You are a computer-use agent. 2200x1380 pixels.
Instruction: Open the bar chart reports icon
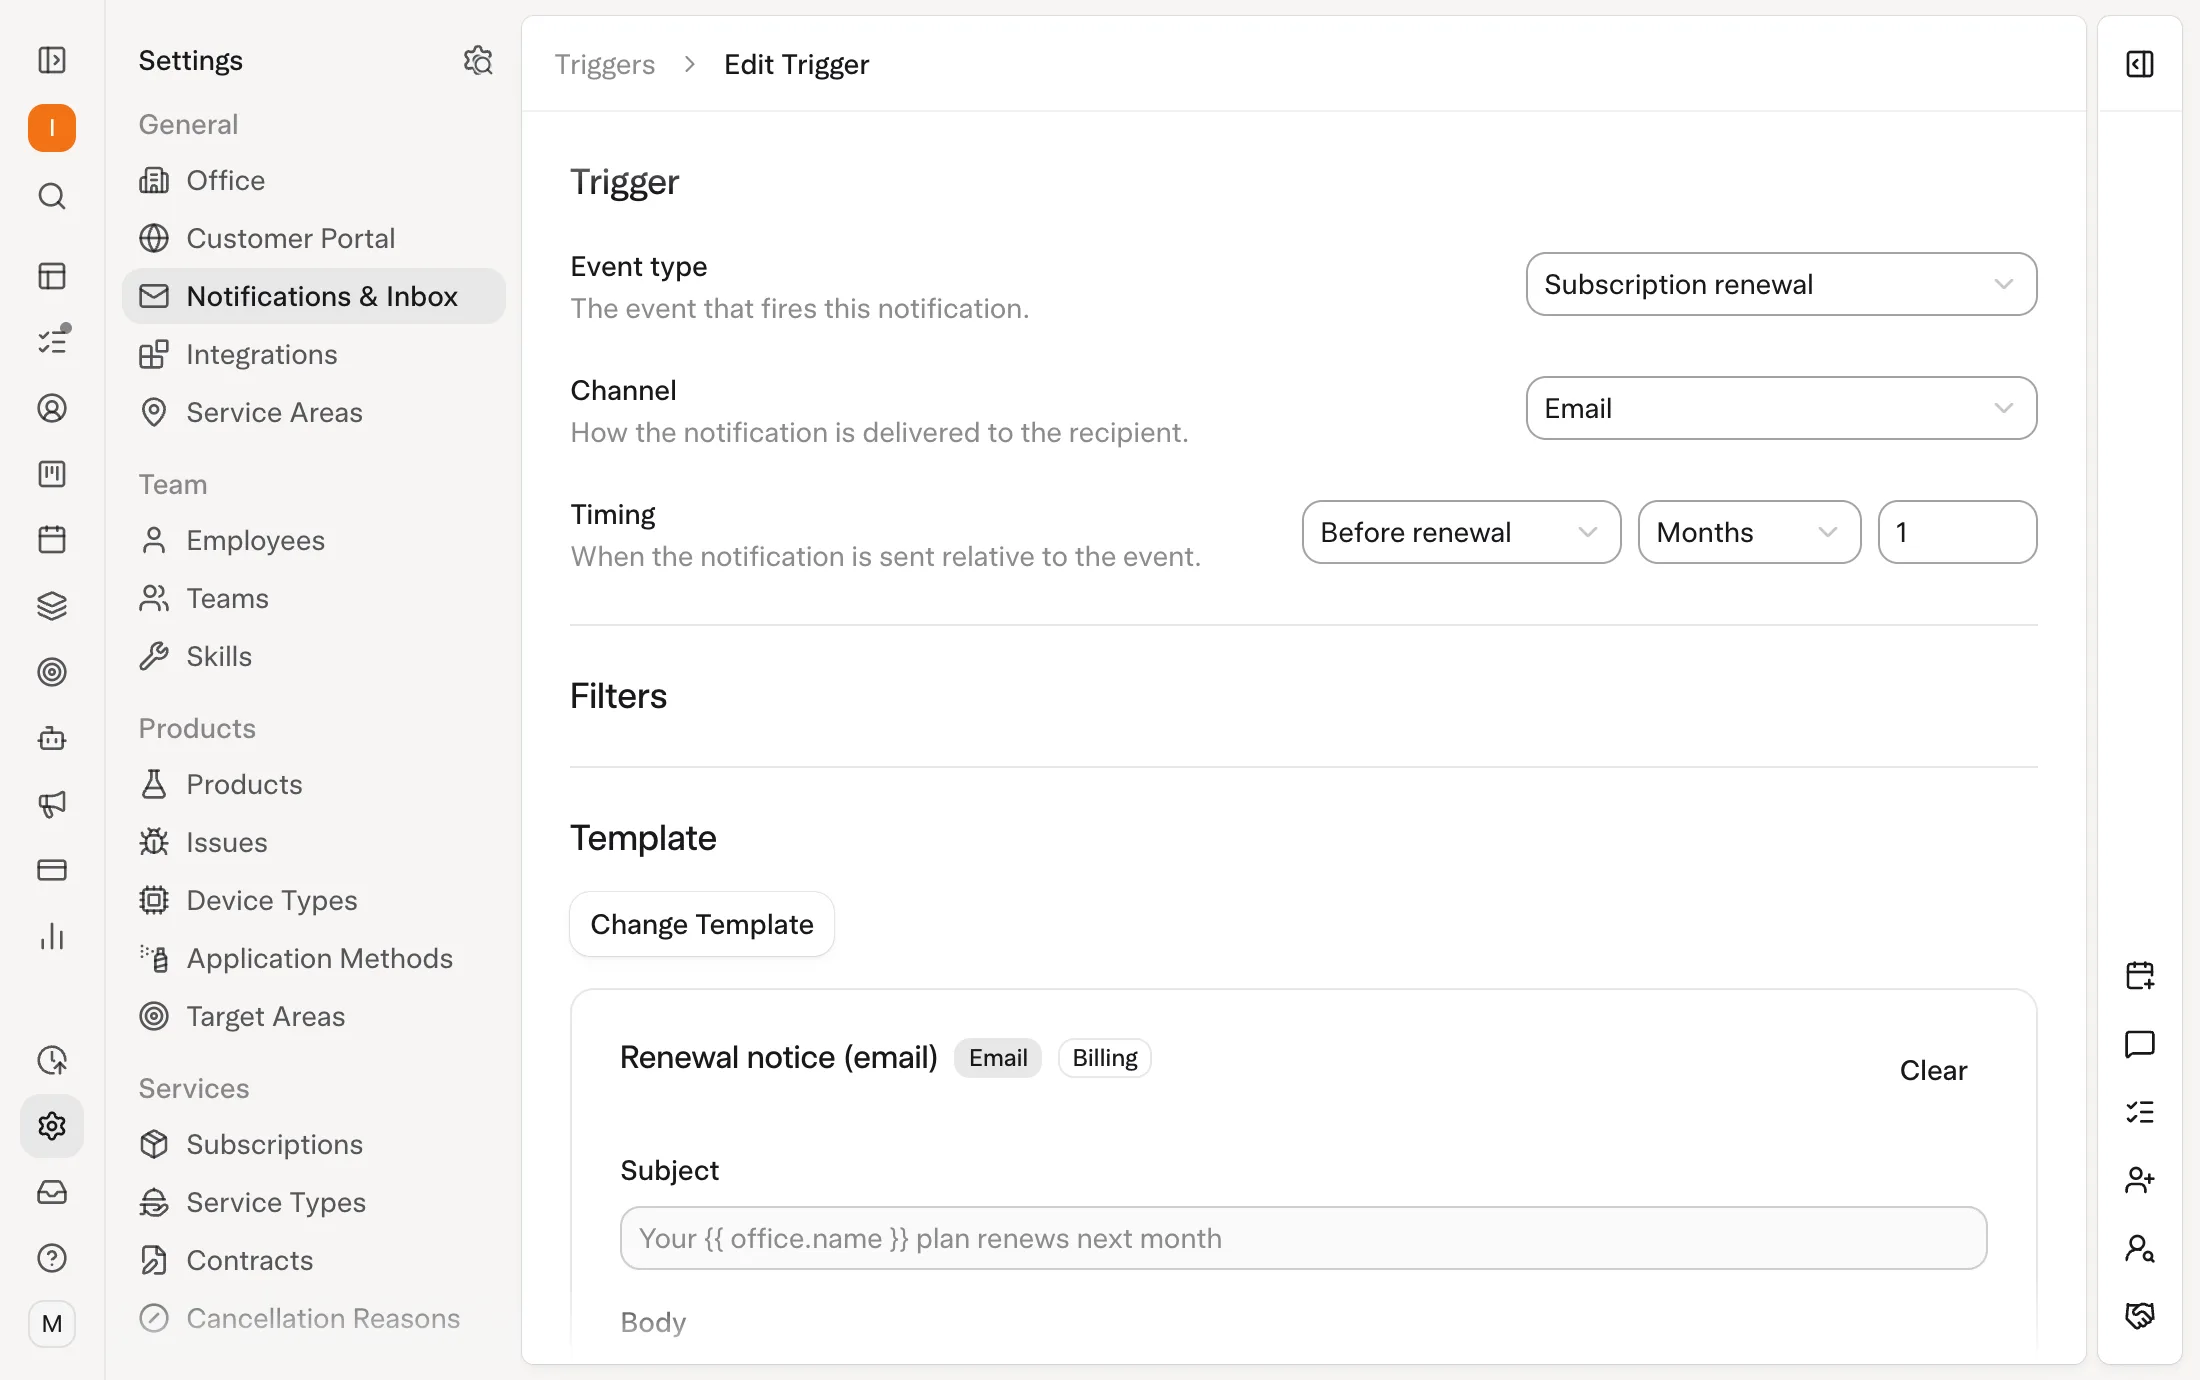pyautogui.click(x=52, y=936)
